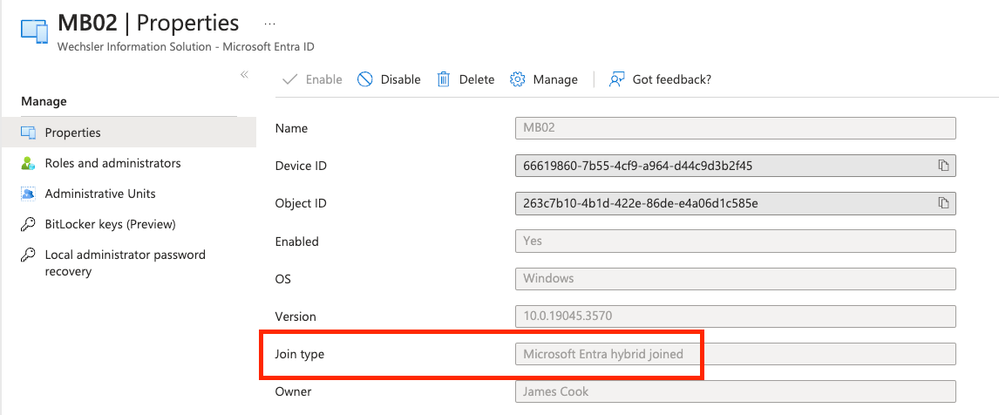Click the OS field showing Windows

[735, 279]
